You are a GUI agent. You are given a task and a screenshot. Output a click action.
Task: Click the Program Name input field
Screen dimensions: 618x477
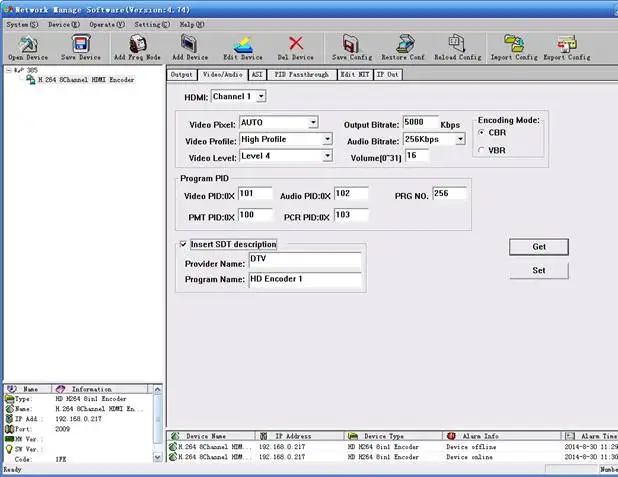(x=304, y=279)
